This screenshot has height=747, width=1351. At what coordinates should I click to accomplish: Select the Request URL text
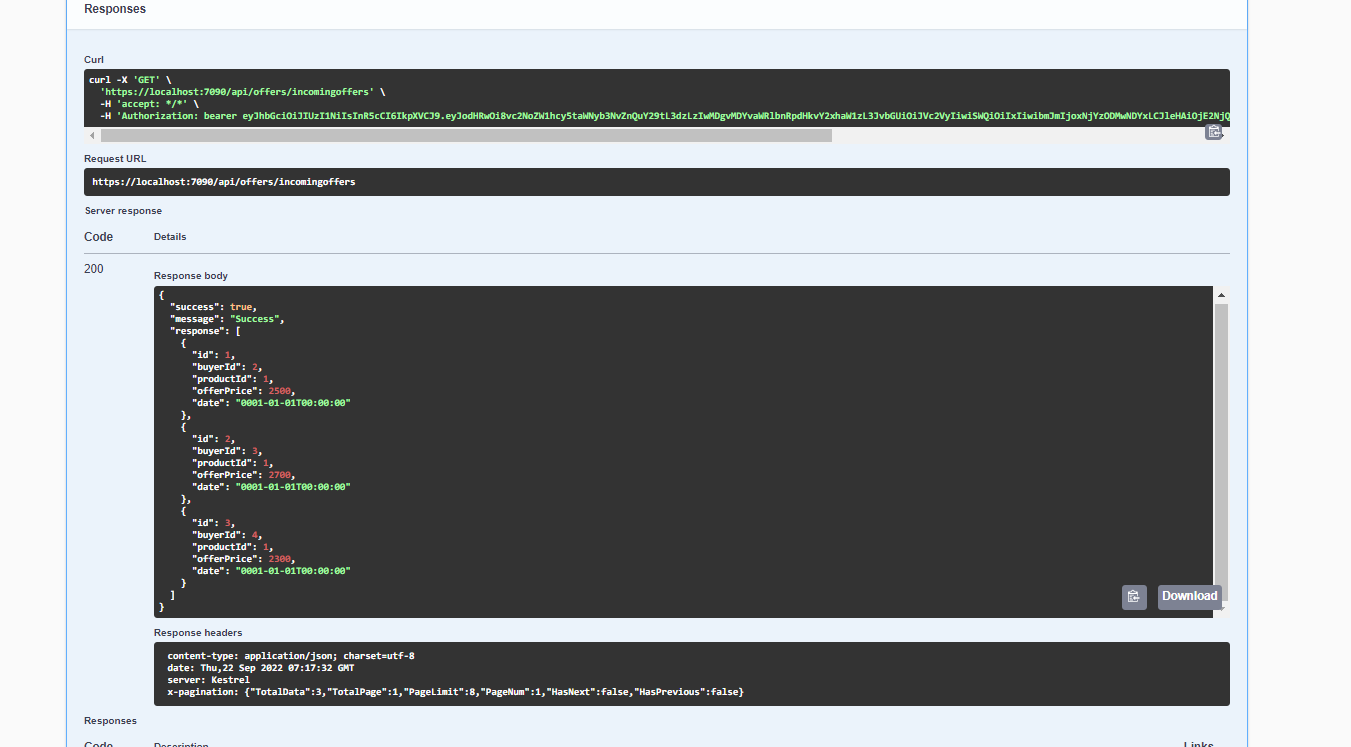coord(224,181)
